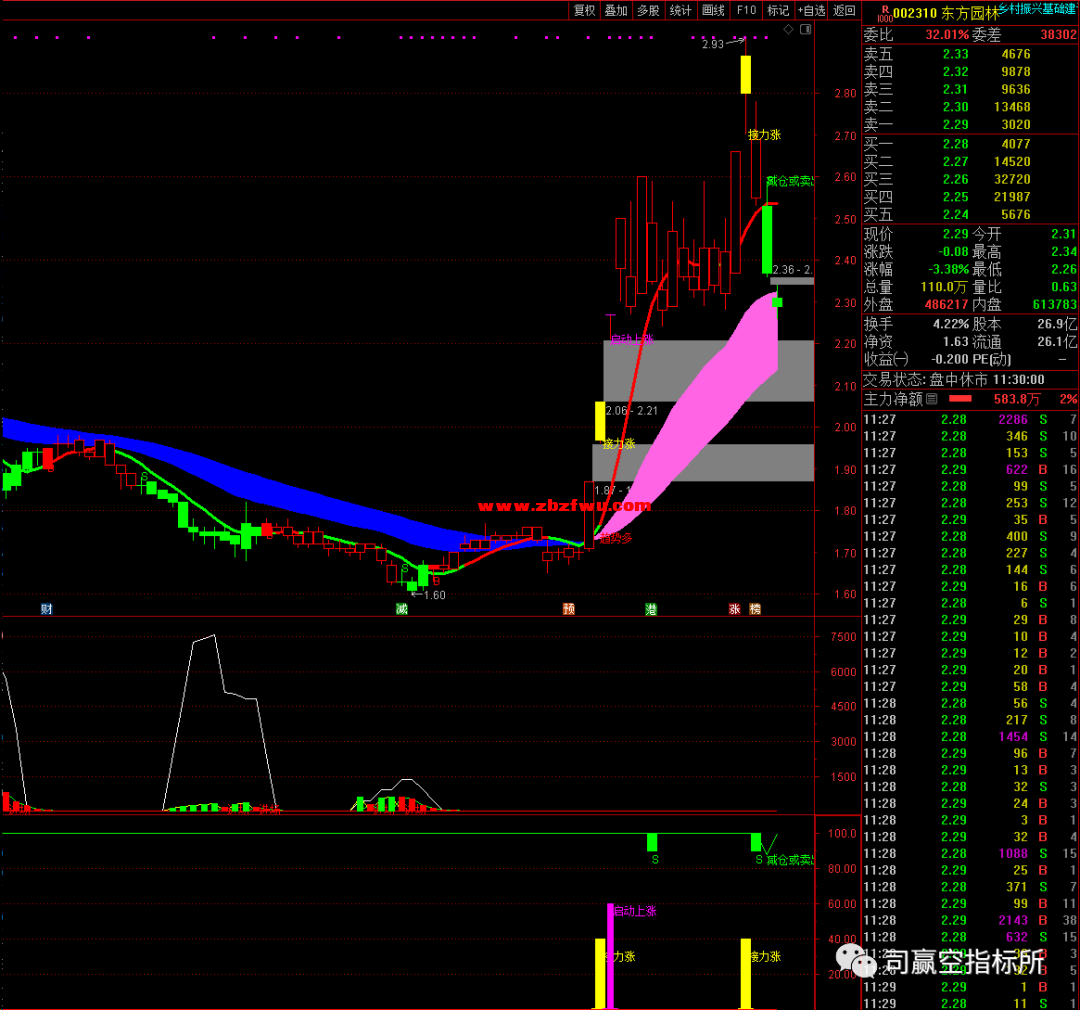The image size is (1080, 1010).
Task: Click the 收益(一) value -0.200
Action: (x=950, y=360)
